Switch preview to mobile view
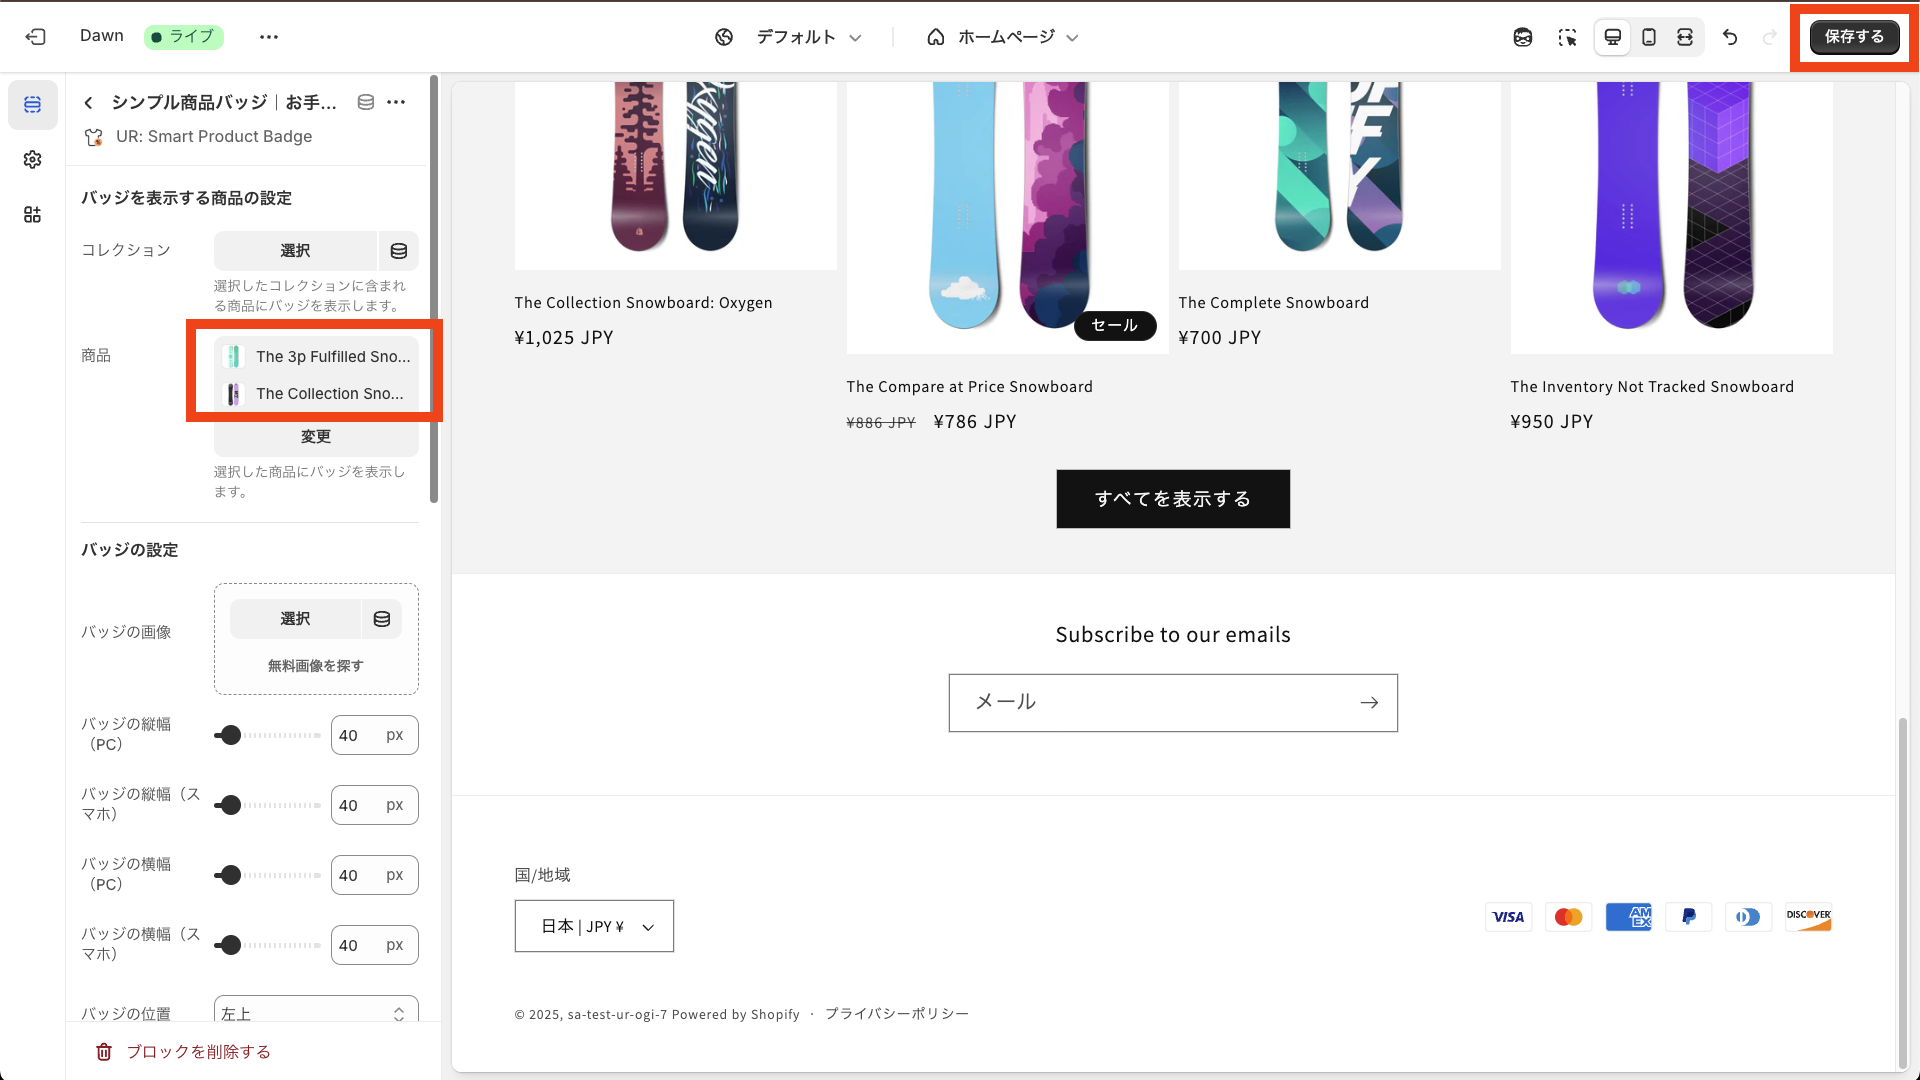The width and height of the screenshot is (1920, 1080). [1649, 37]
